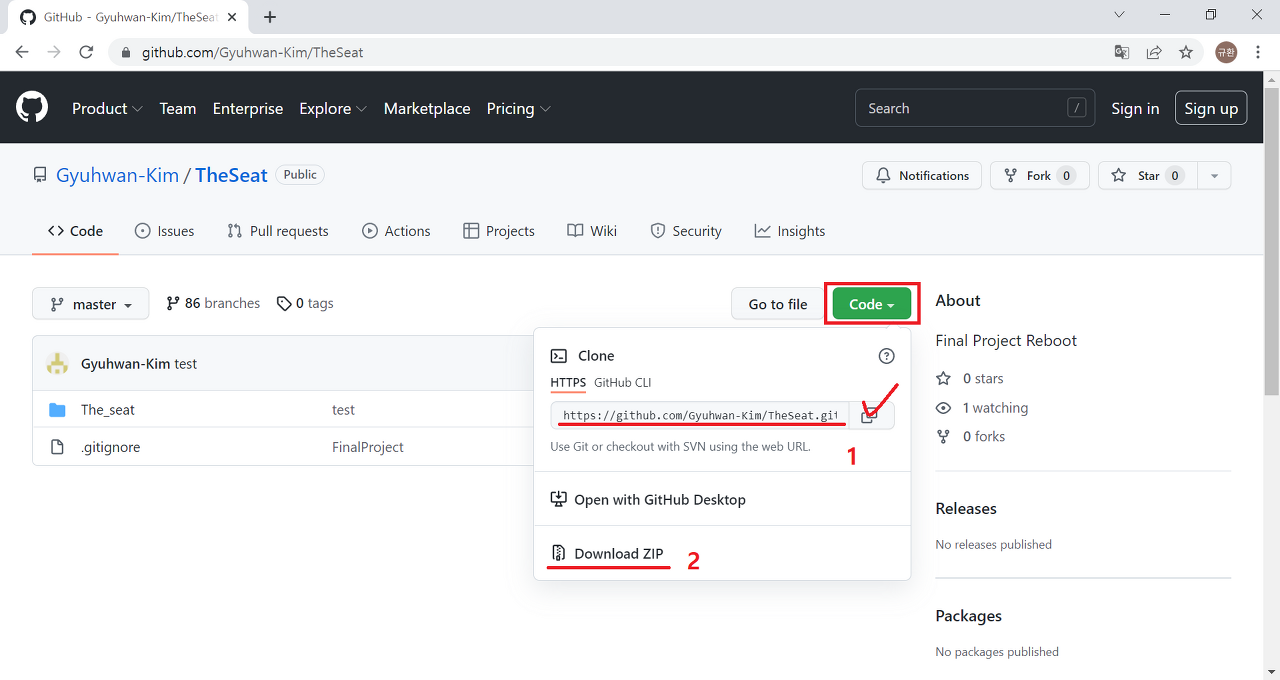This screenshot has width=1280, height=680.
Task: Open the 0 stars link in About
Action: click(970, 379)
